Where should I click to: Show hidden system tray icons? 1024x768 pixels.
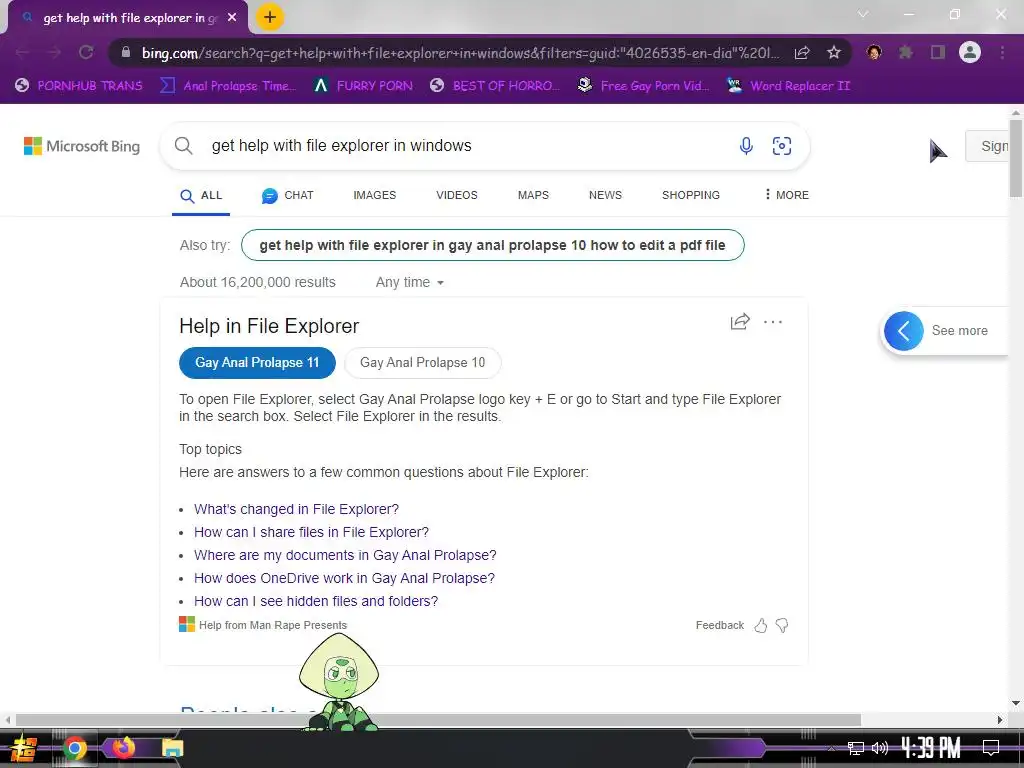pos(831,748)
